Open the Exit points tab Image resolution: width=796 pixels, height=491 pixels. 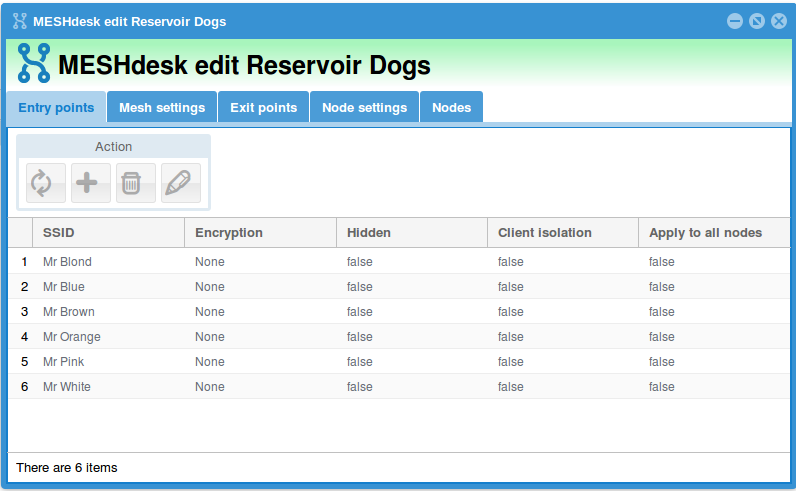point(263,107)
